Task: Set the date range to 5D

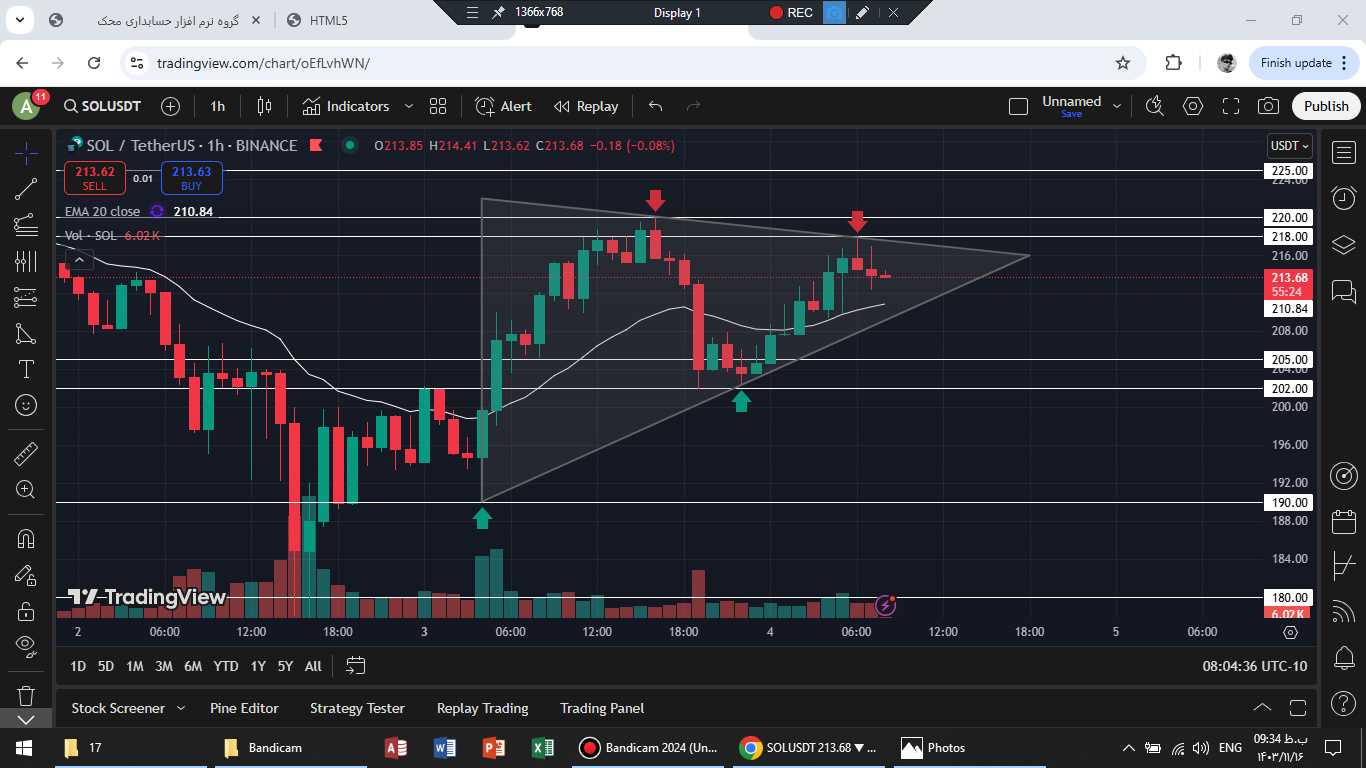Action: [106, 666]
